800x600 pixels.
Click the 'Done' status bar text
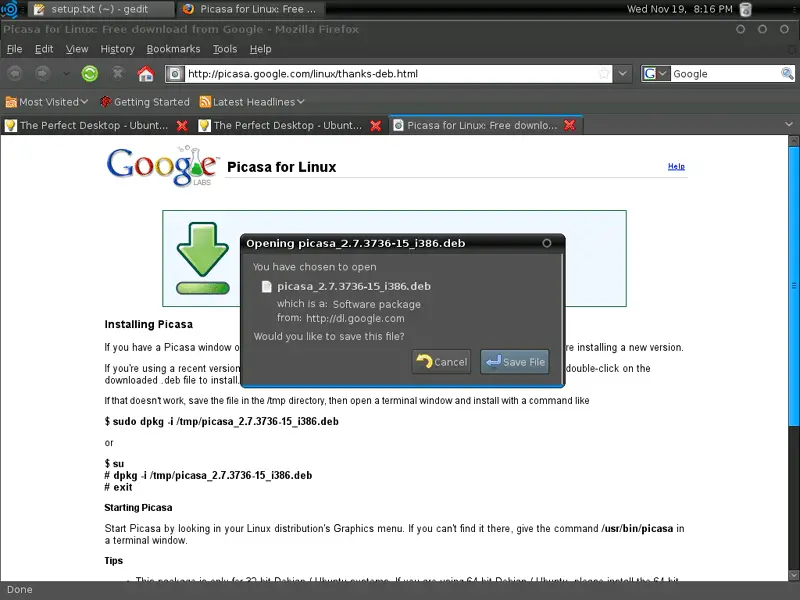click(19, 590)
